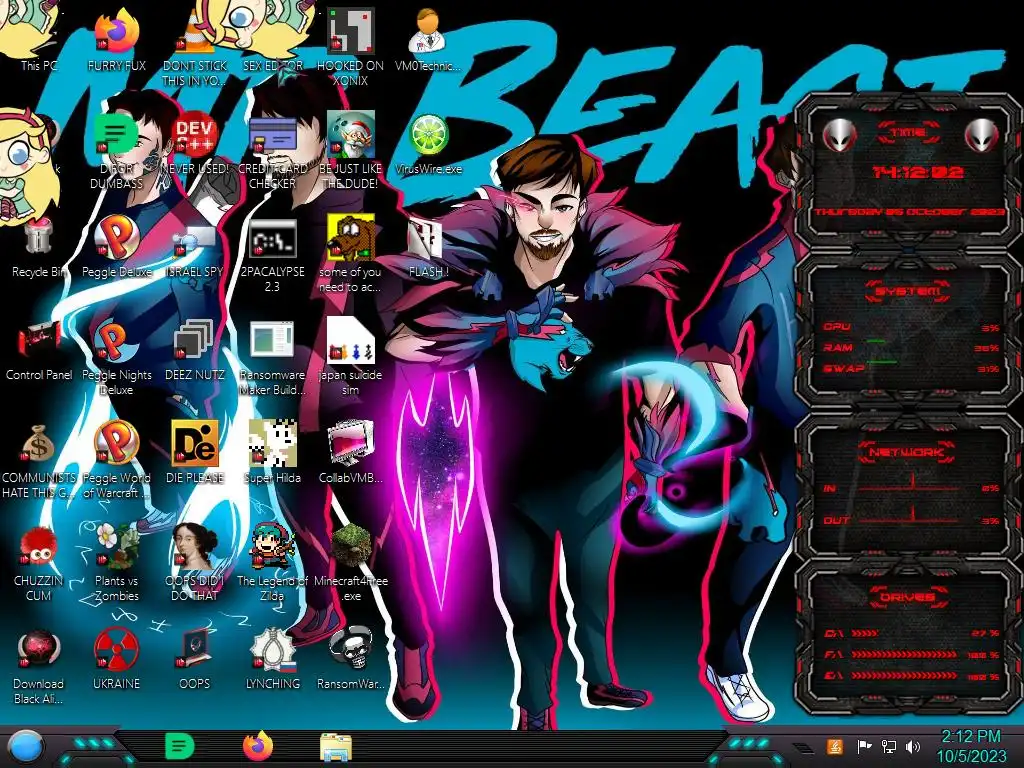Click the IN traffic graph row
The width and height of the screenshot is (1024, 768).
click(x=911, y=485)
